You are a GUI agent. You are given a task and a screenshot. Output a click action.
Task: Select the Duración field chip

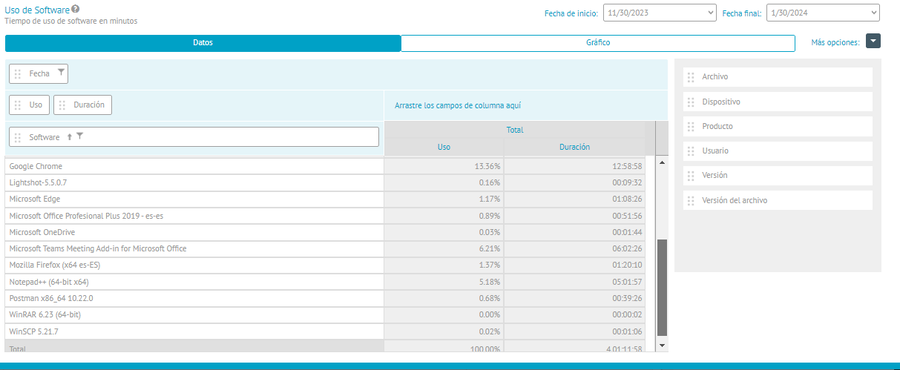tap(83, 105)
